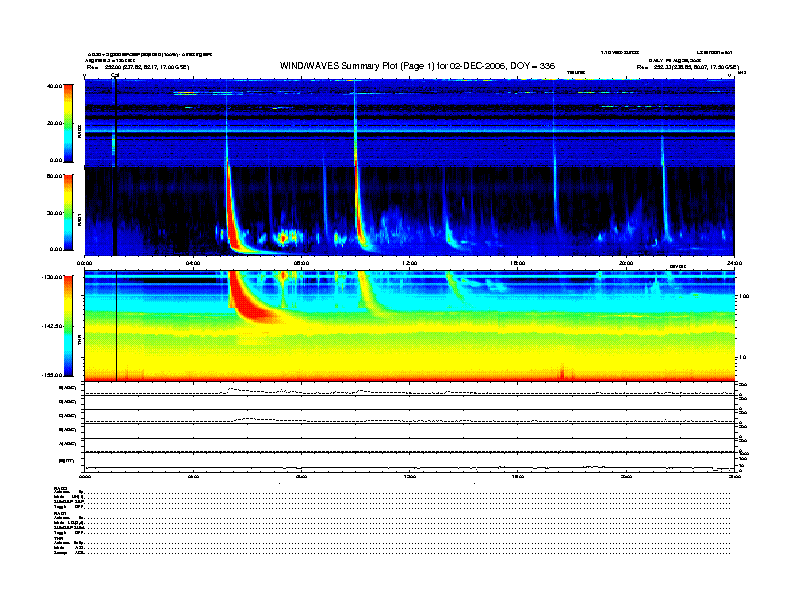Click the red spot near 07:20 in RAD1

click(x=283, y=237)
